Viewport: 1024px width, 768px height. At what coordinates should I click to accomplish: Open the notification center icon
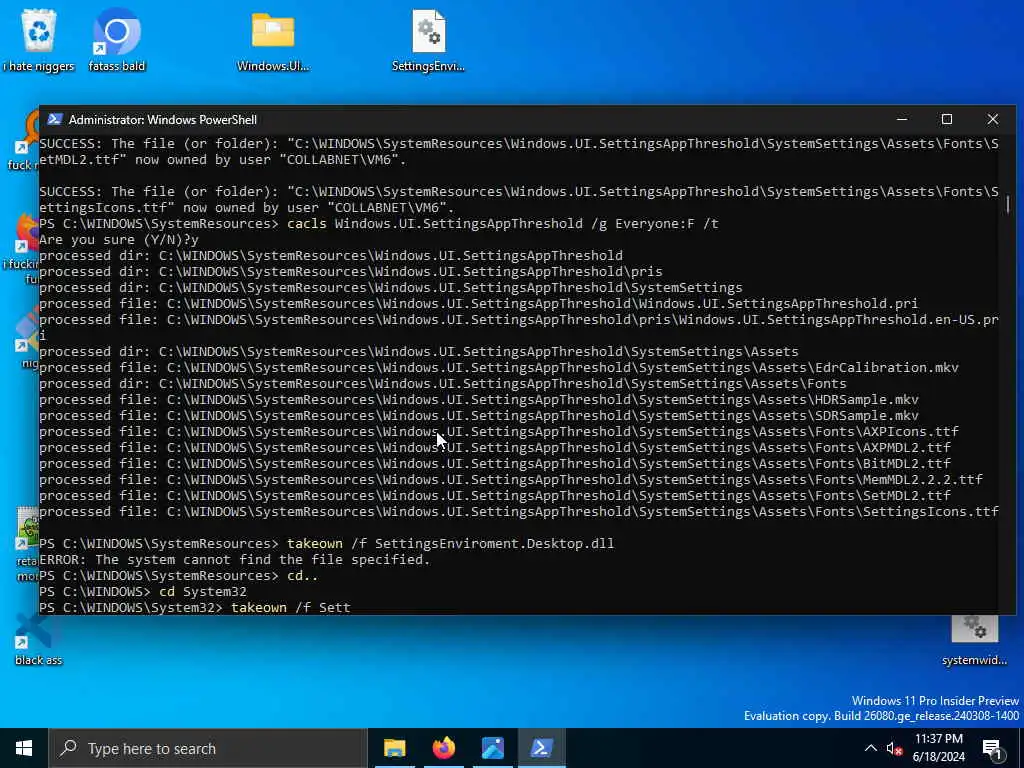click(x=993, y=749)
